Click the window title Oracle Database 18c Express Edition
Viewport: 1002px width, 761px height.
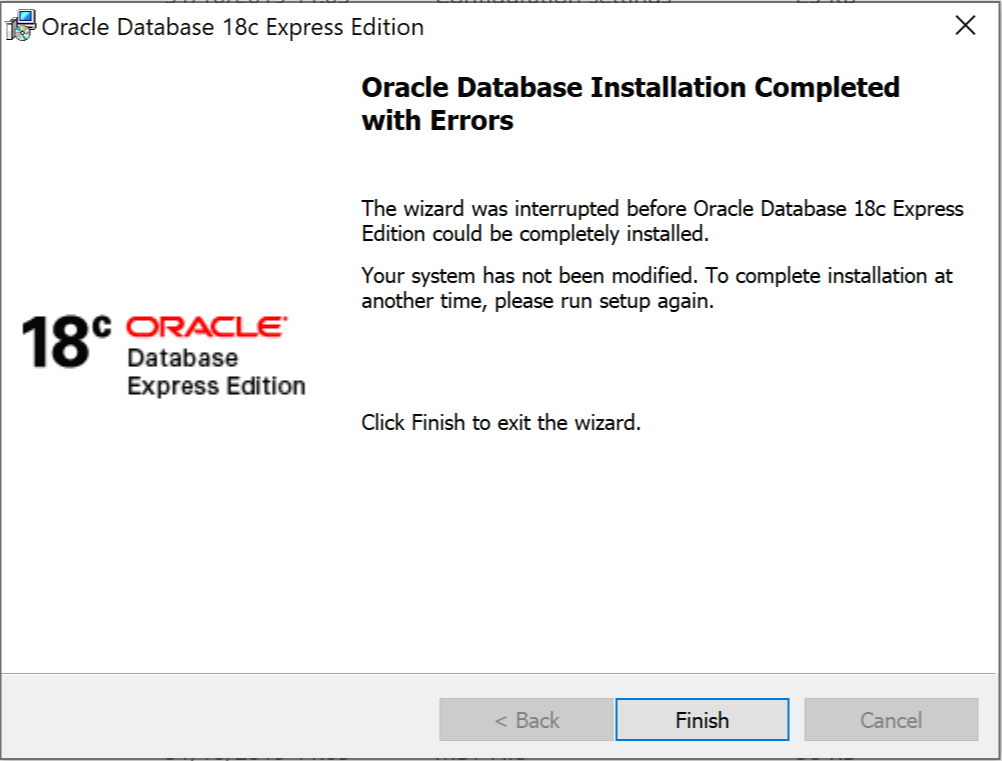[232, 27]
